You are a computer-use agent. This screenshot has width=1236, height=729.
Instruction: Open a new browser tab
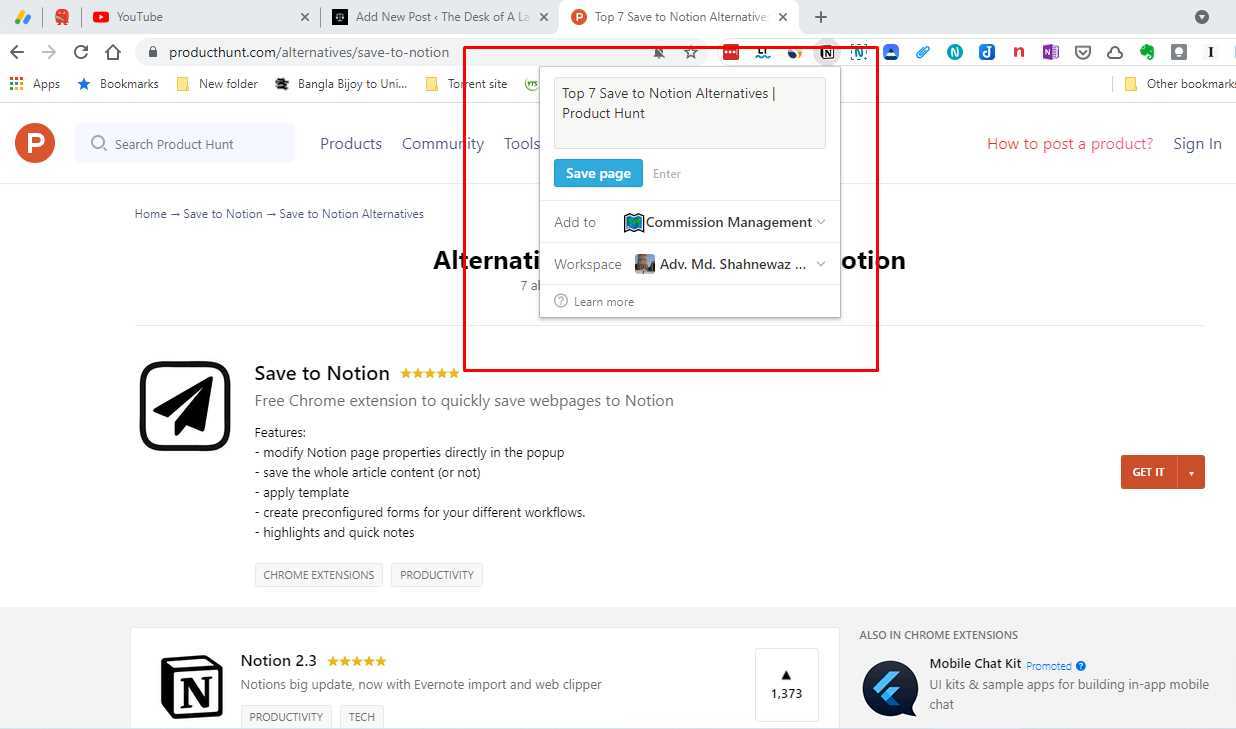click(821, 17)
